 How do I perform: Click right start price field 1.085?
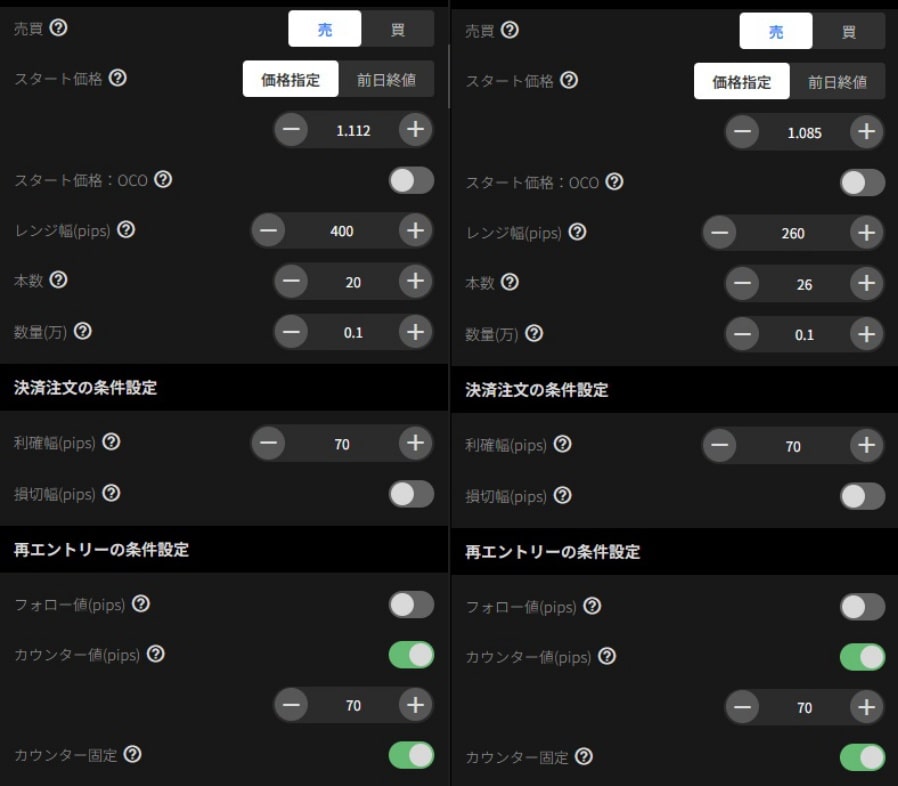click(804, 132)
